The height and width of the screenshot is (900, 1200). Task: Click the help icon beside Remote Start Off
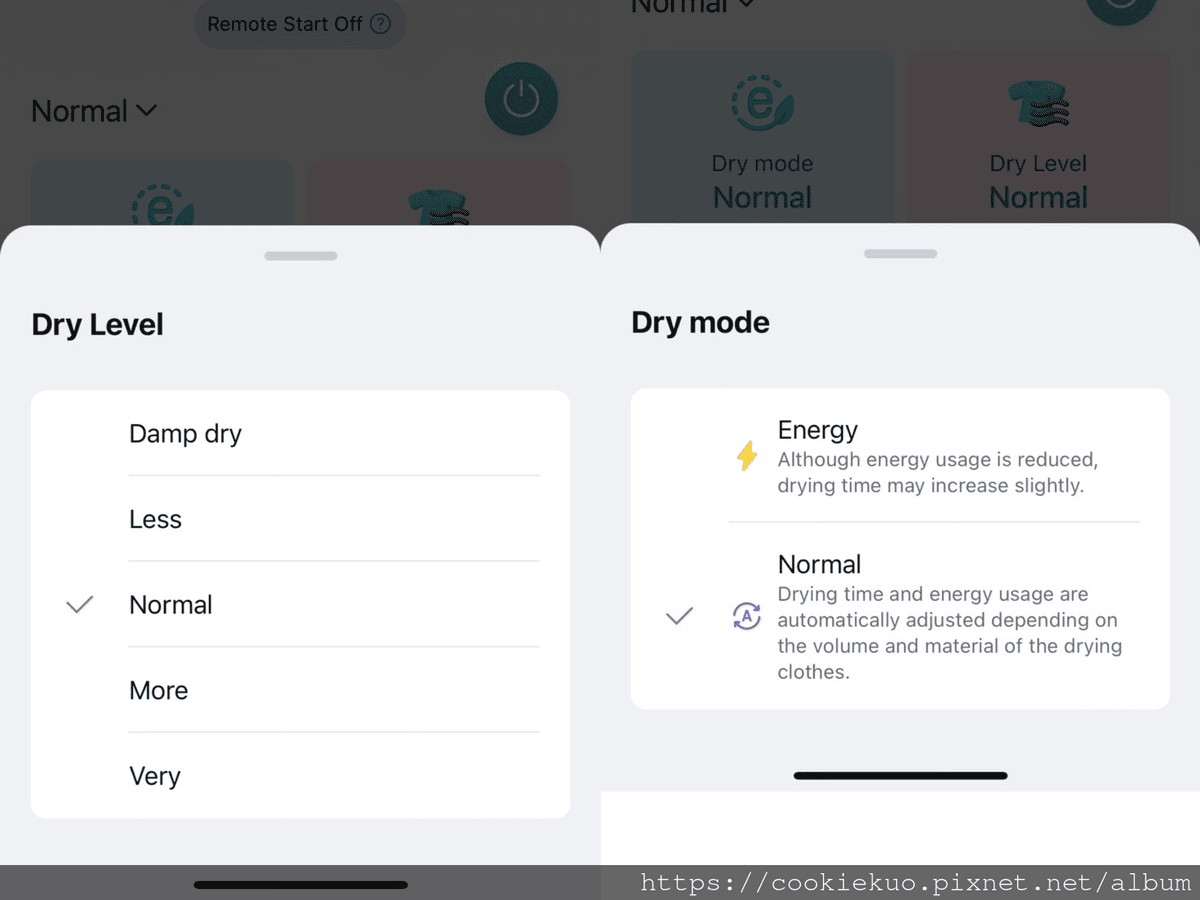click(x=380, y=24)
